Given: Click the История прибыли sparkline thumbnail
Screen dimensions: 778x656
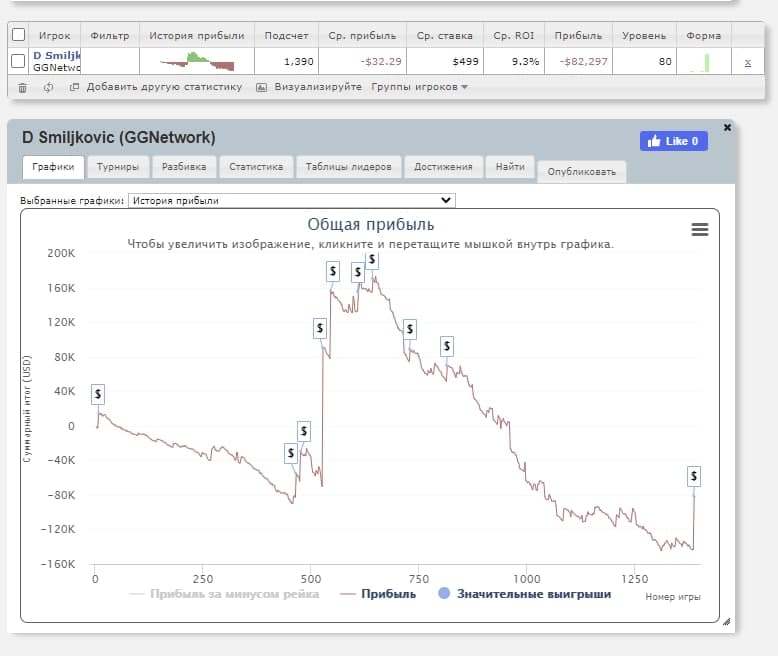Looking at the screenshot, I should pyautogui.click(x=197, y=62).
